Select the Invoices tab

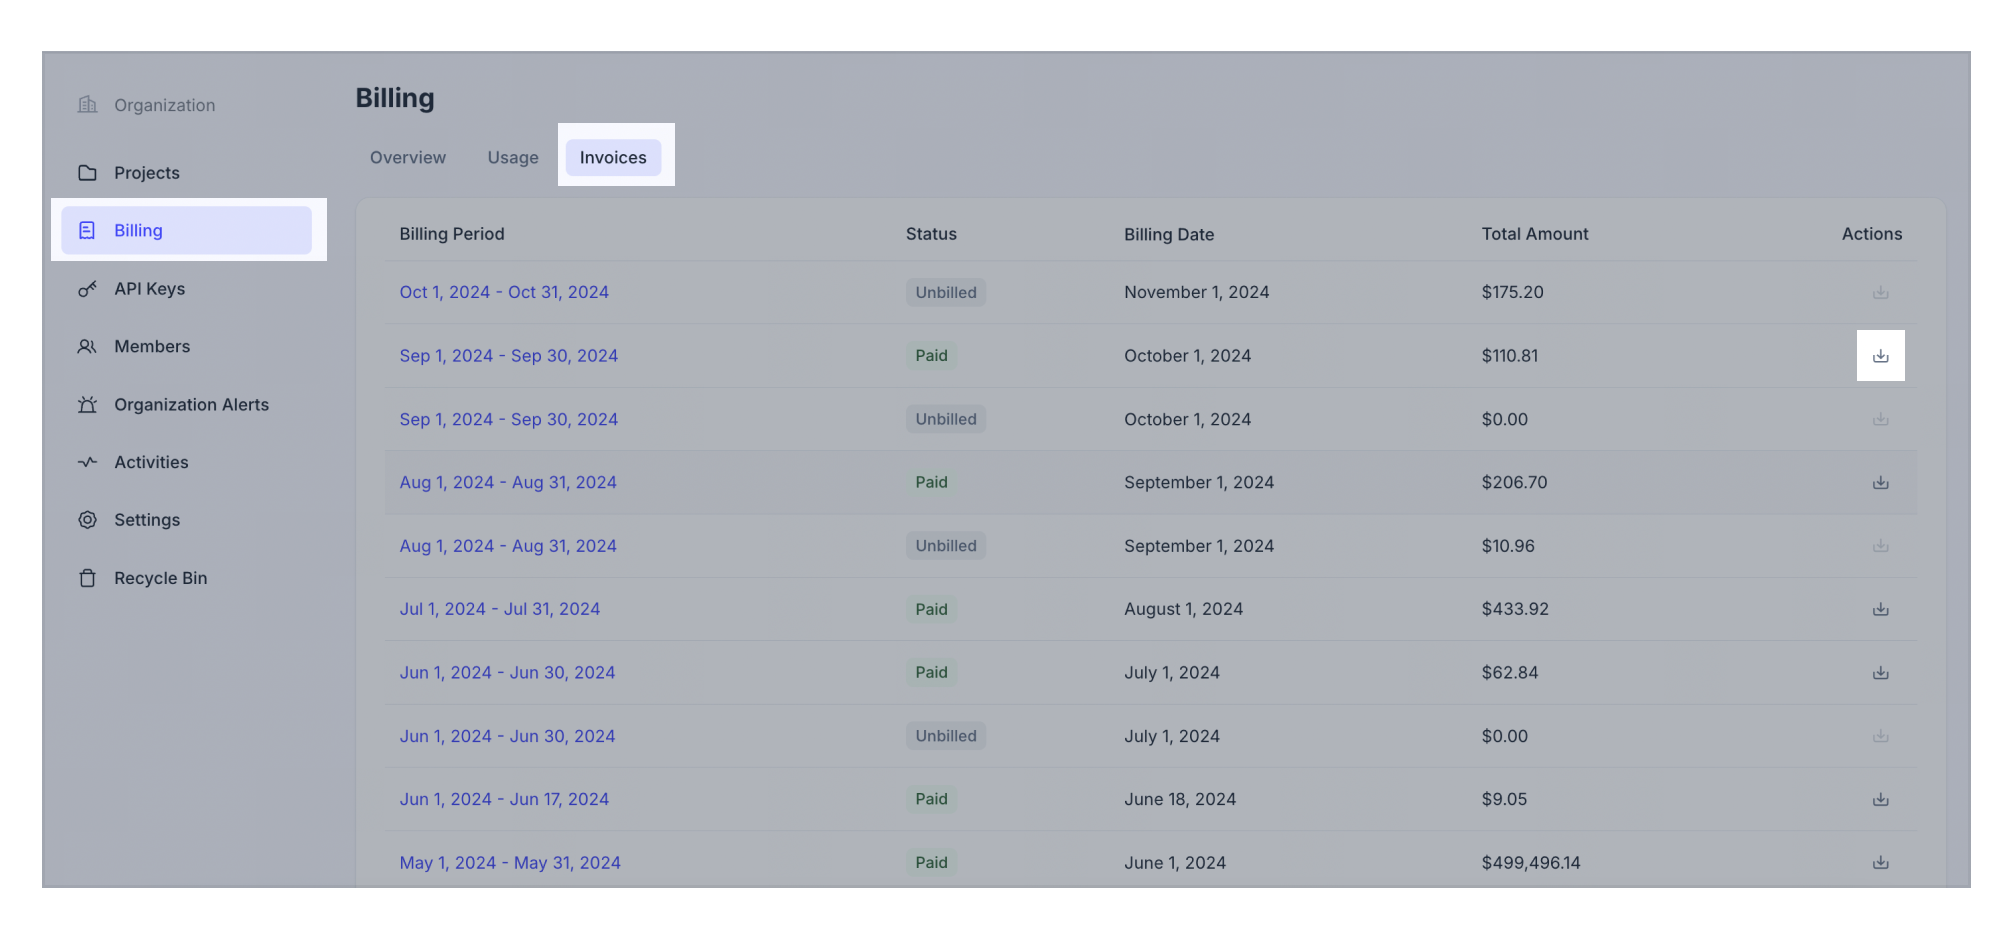point(613,157)
